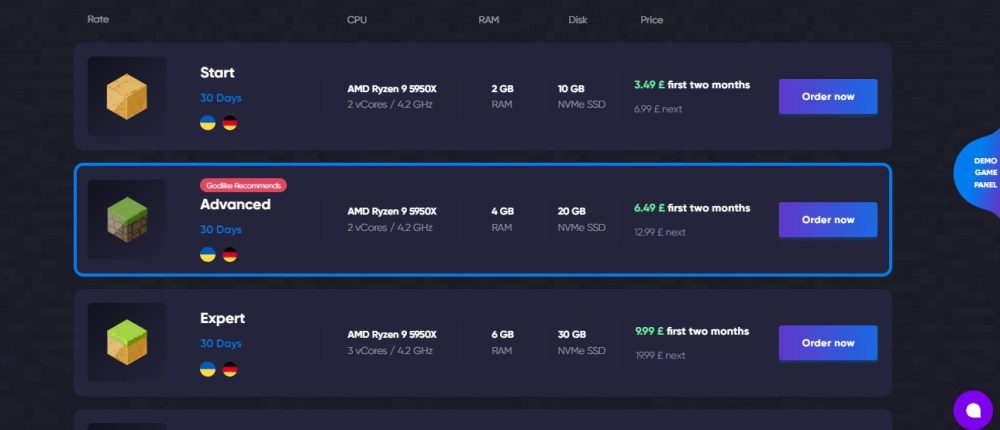Click the 9.99 £ first two months price

click(692, 331)
